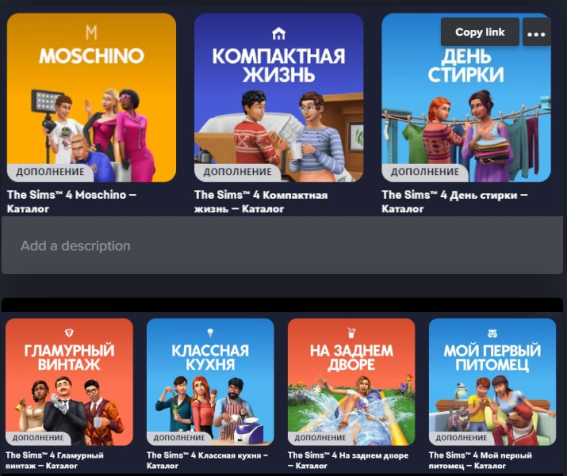Image resolution: width=567 pixels, height=476 pixels.
Task: Open the Компактная жизнь cover image
Action: (x=278, y=98)
